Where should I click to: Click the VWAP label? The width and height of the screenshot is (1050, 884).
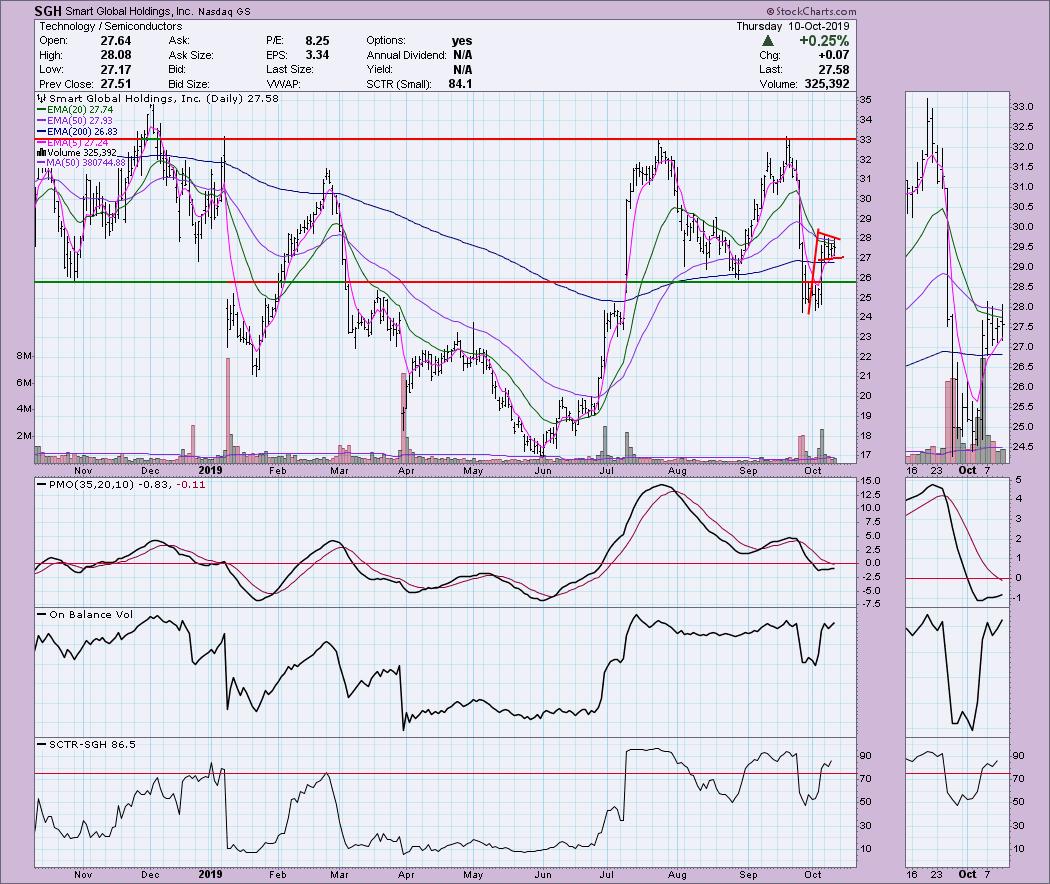click(283, 84)
